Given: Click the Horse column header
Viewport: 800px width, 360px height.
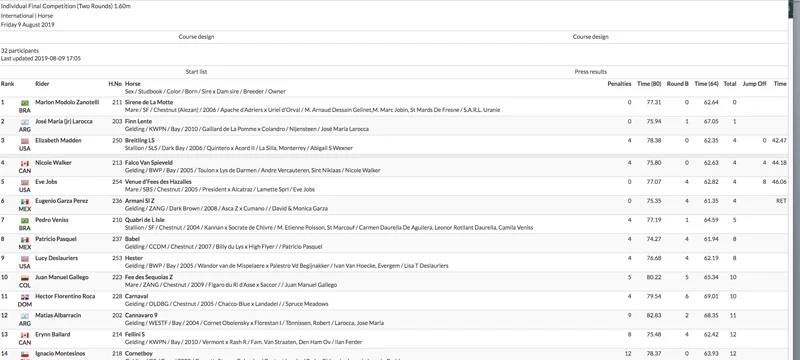Looking at the screenshot, I should (133, 84).
